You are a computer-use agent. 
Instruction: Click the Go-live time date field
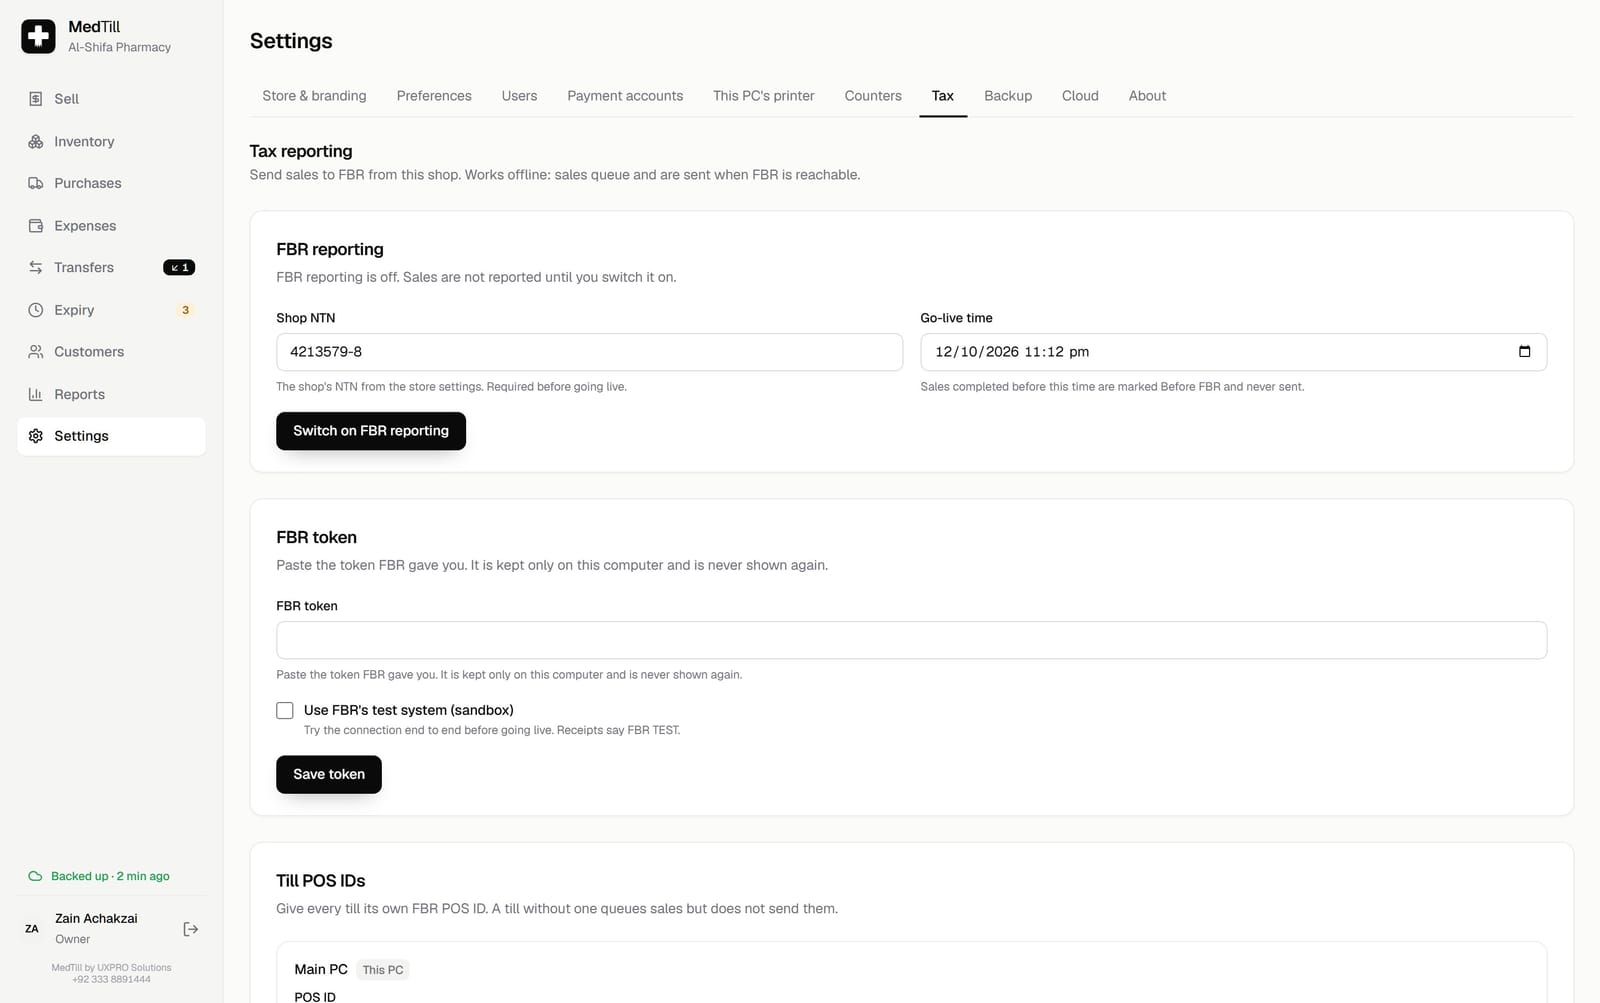(1233, 352)
